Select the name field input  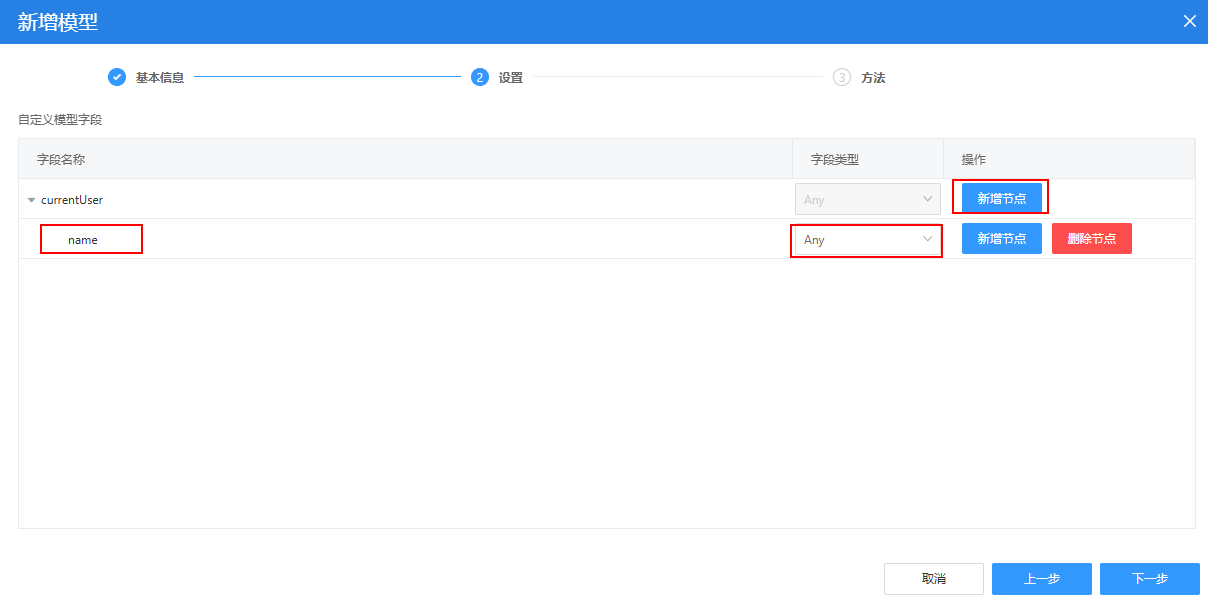[x=91, y=240]
